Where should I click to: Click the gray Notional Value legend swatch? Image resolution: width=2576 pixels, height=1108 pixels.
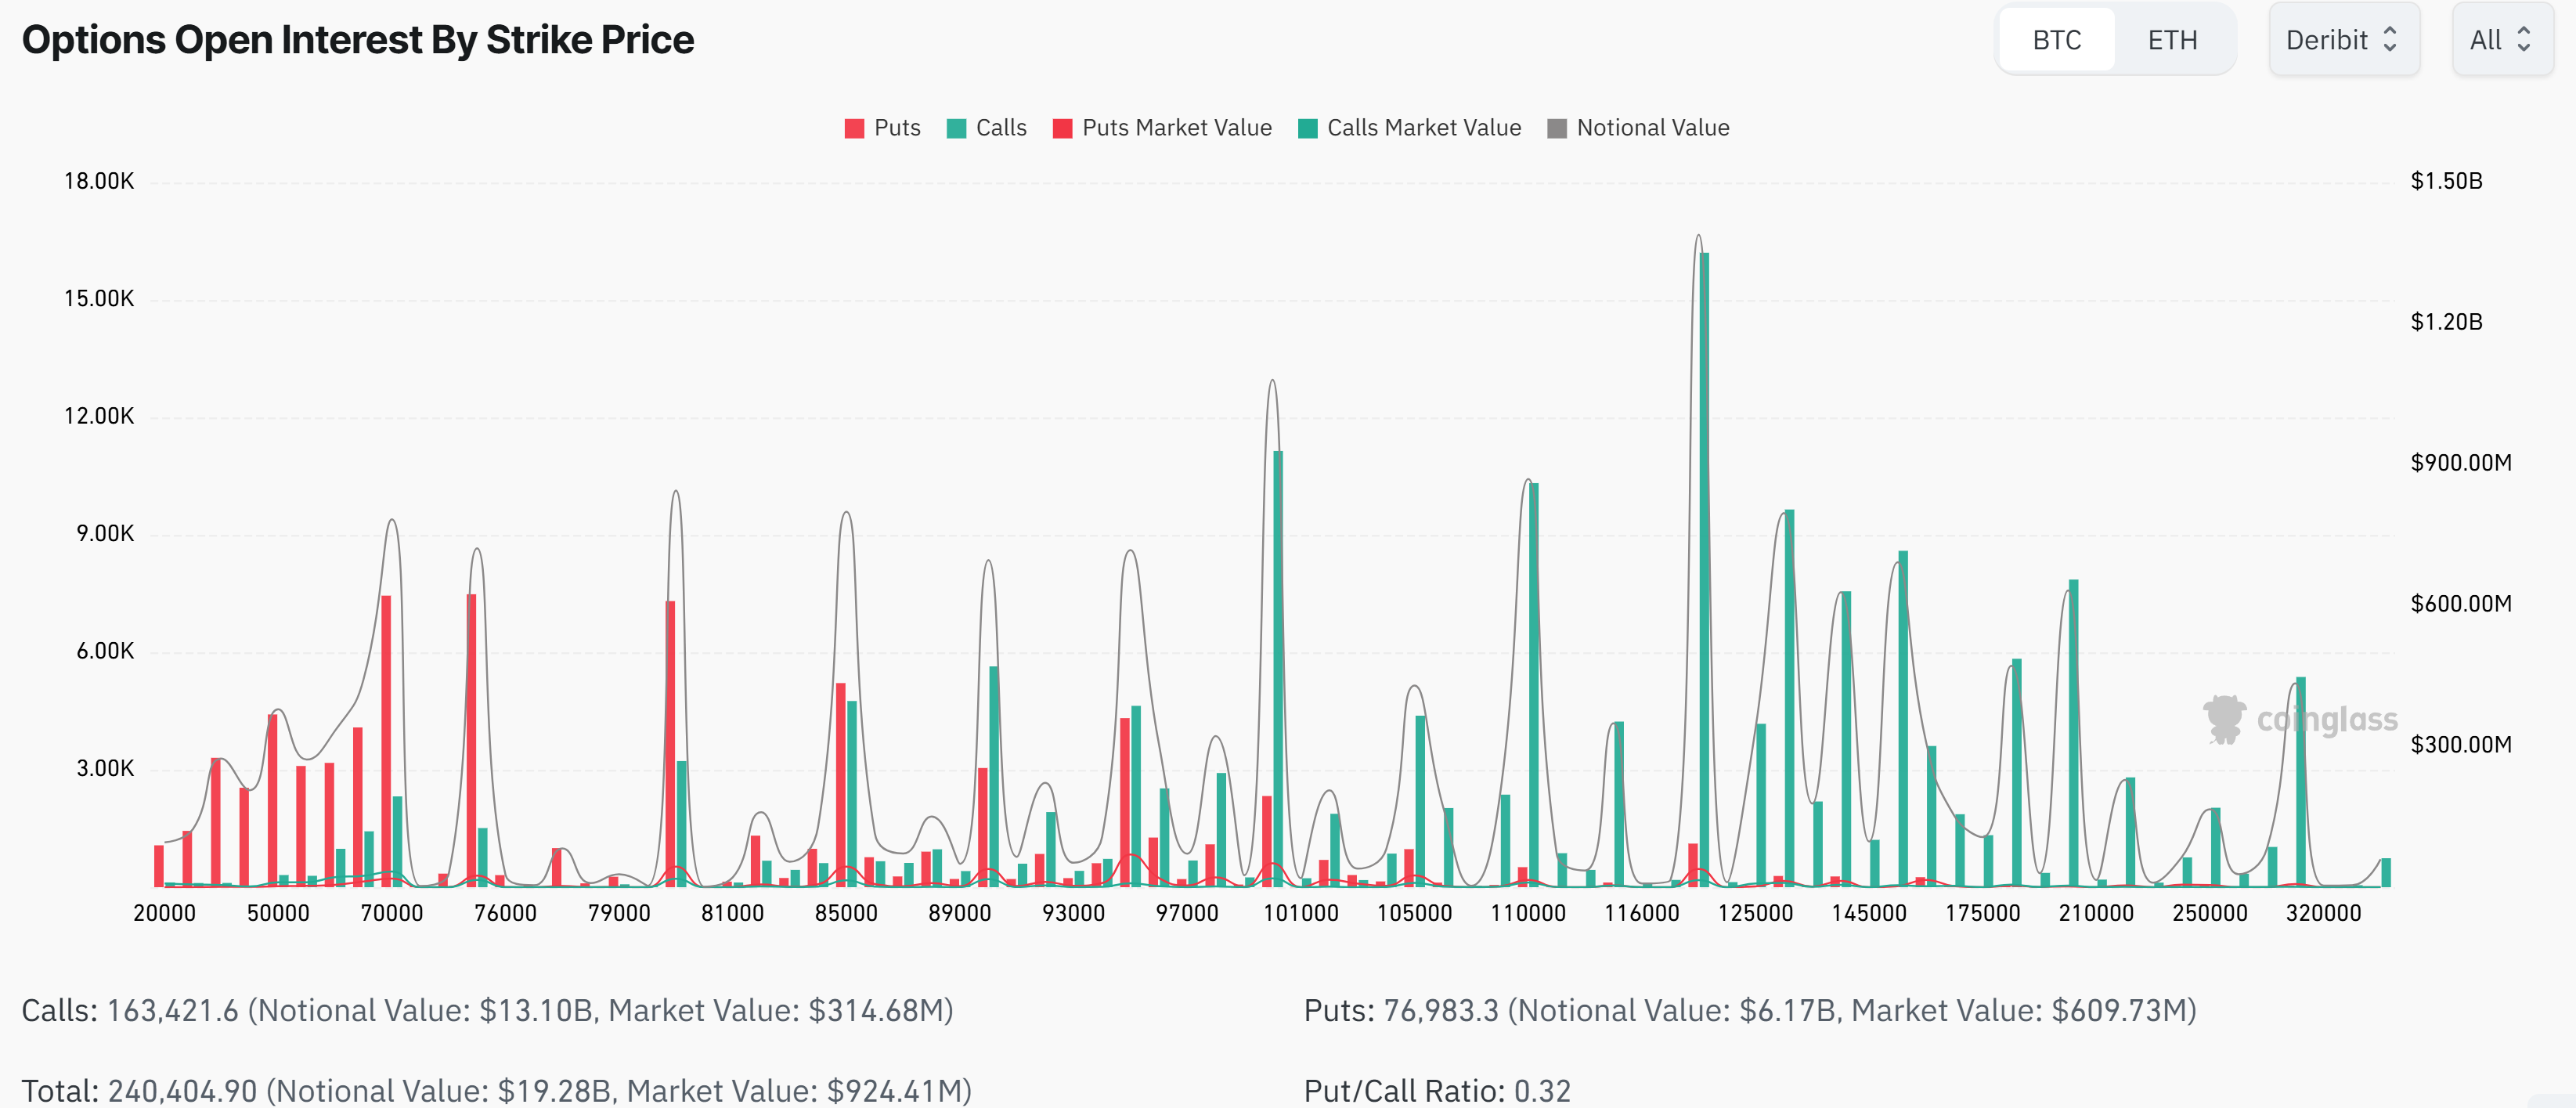click(1556, 129)
